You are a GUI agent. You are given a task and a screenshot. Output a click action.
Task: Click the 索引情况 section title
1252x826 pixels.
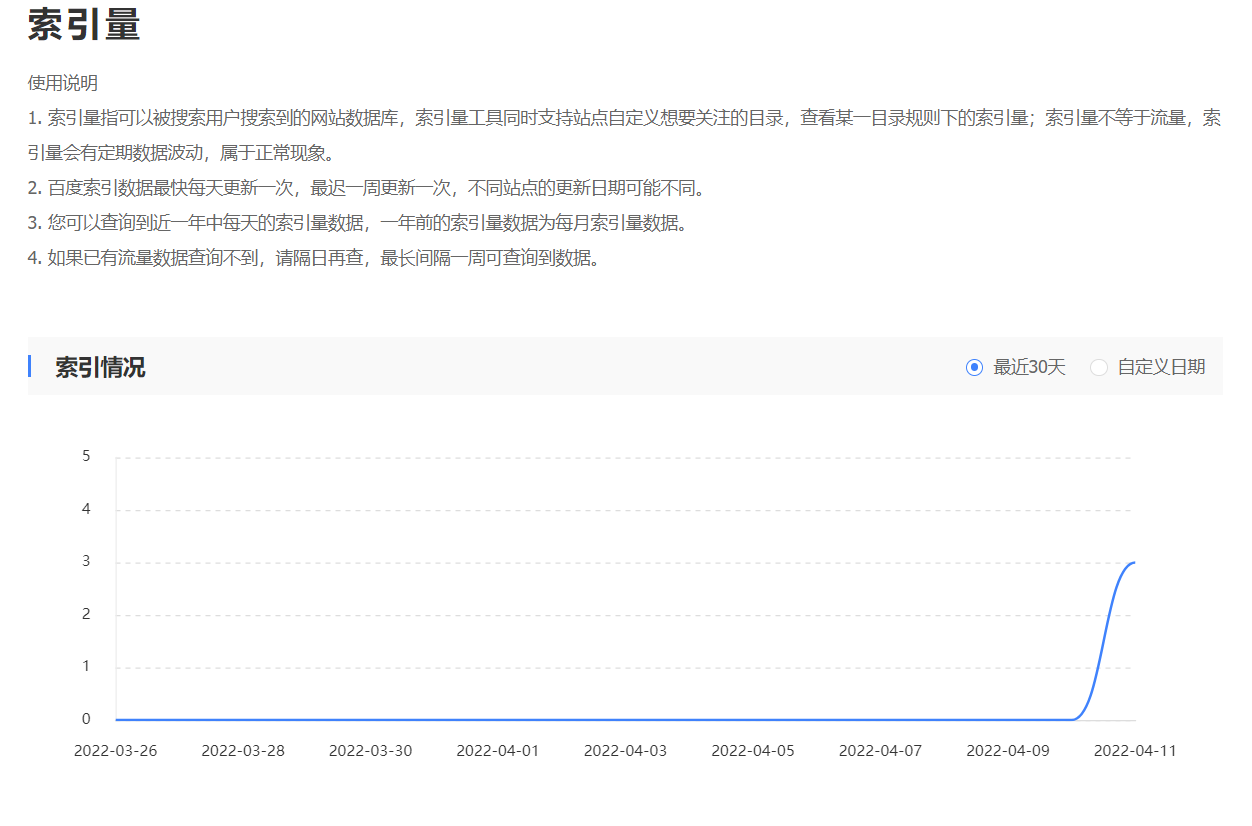(x=100, y=367)
